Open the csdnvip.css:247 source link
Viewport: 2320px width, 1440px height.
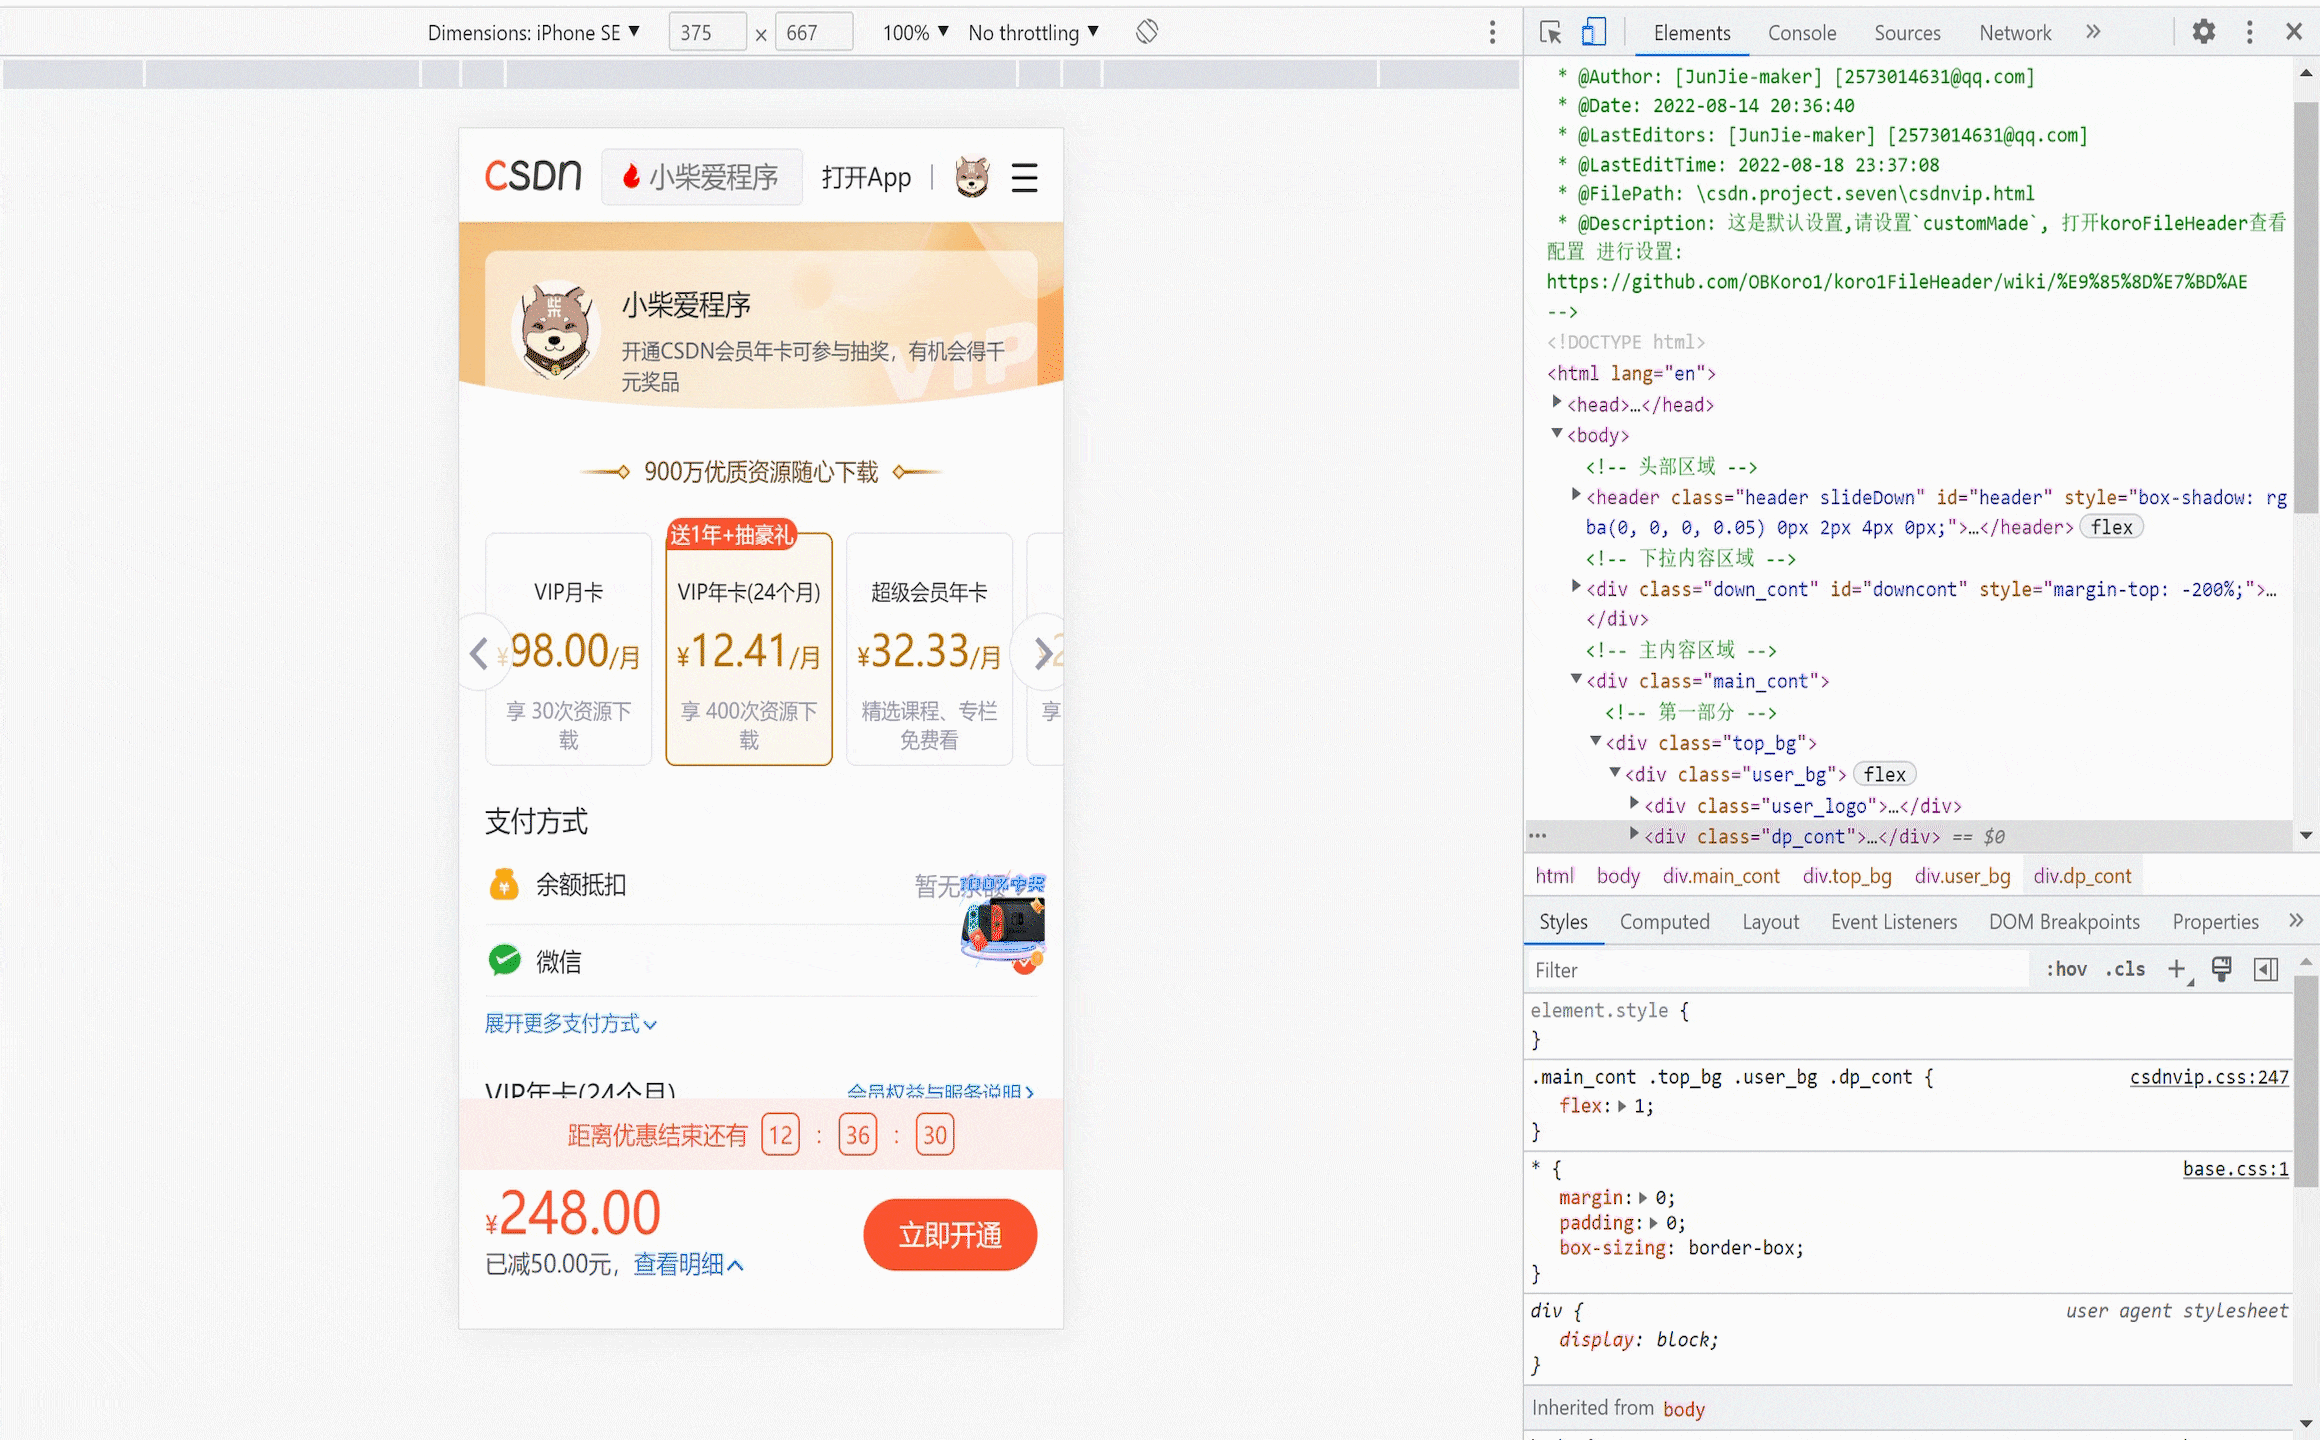coord(2208,1077)
